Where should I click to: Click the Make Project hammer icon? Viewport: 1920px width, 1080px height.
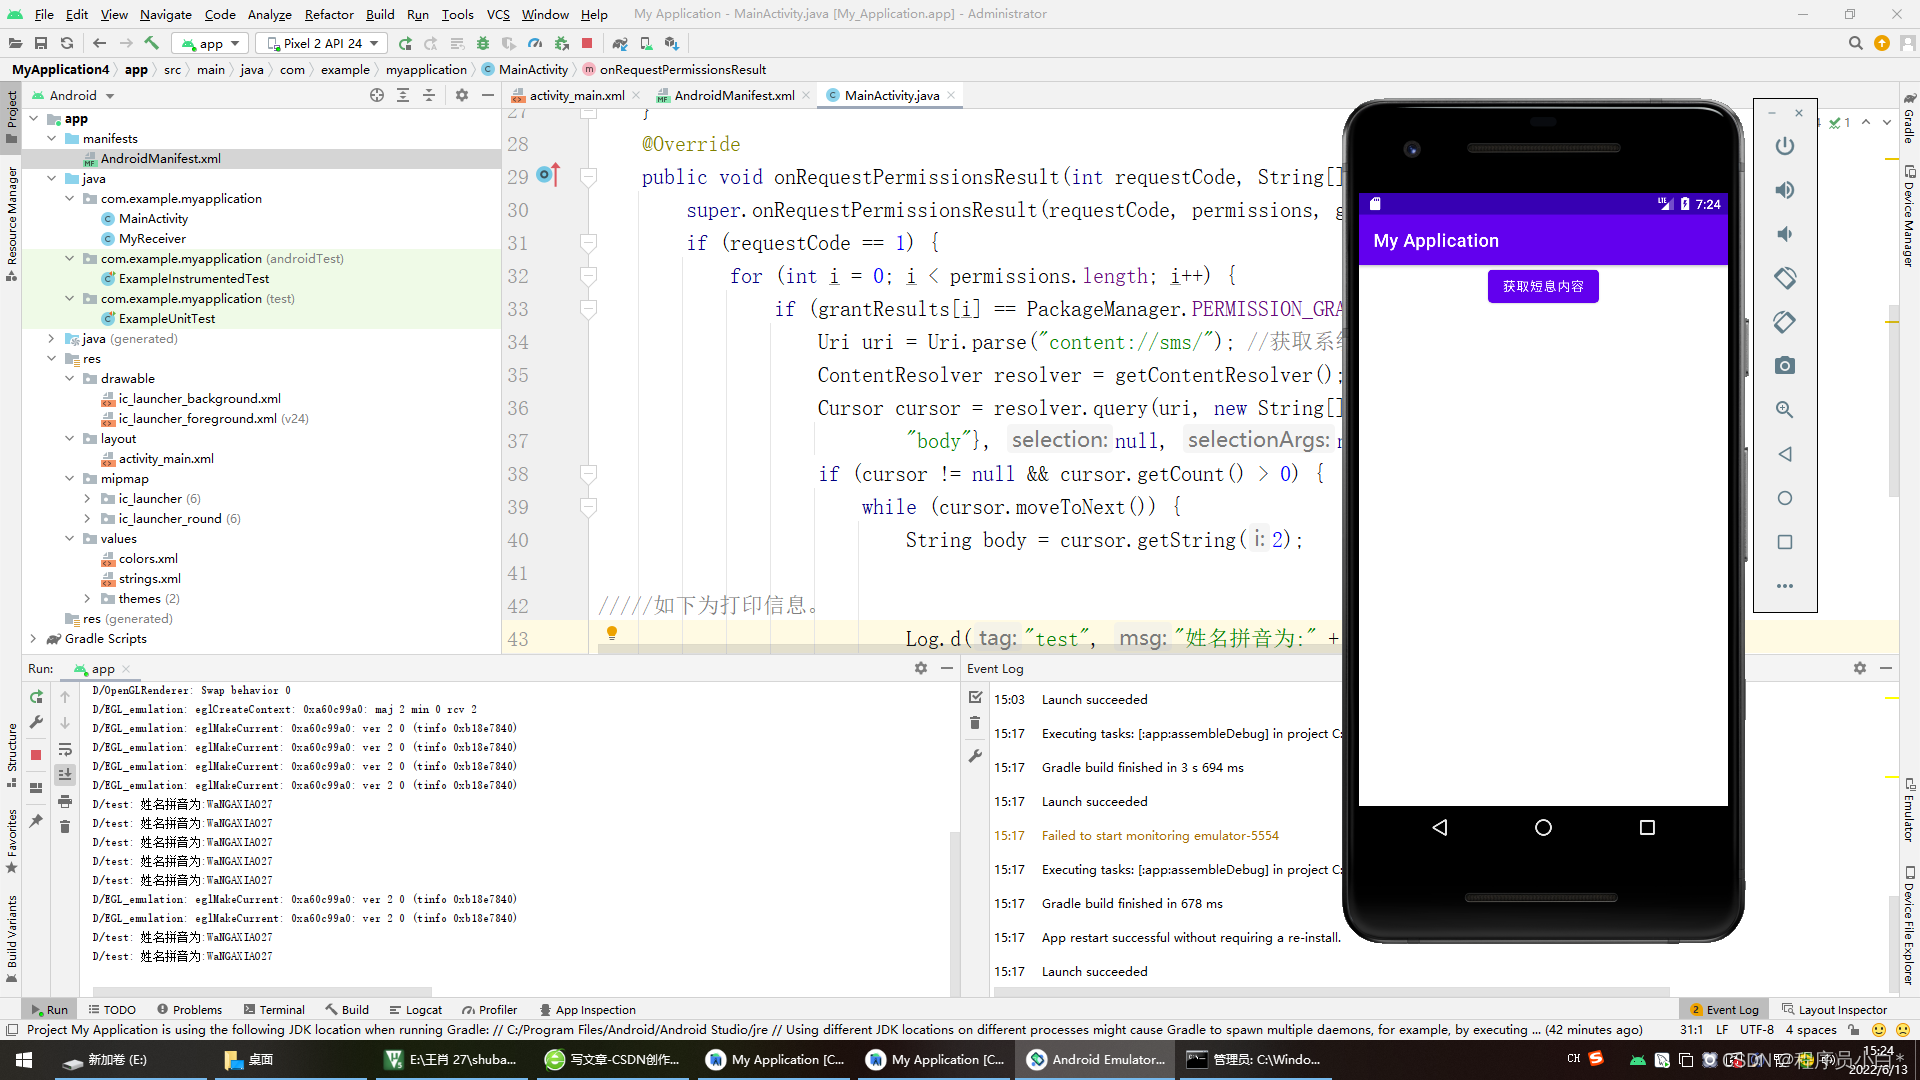pyautogui.click(x=152, y=43)
